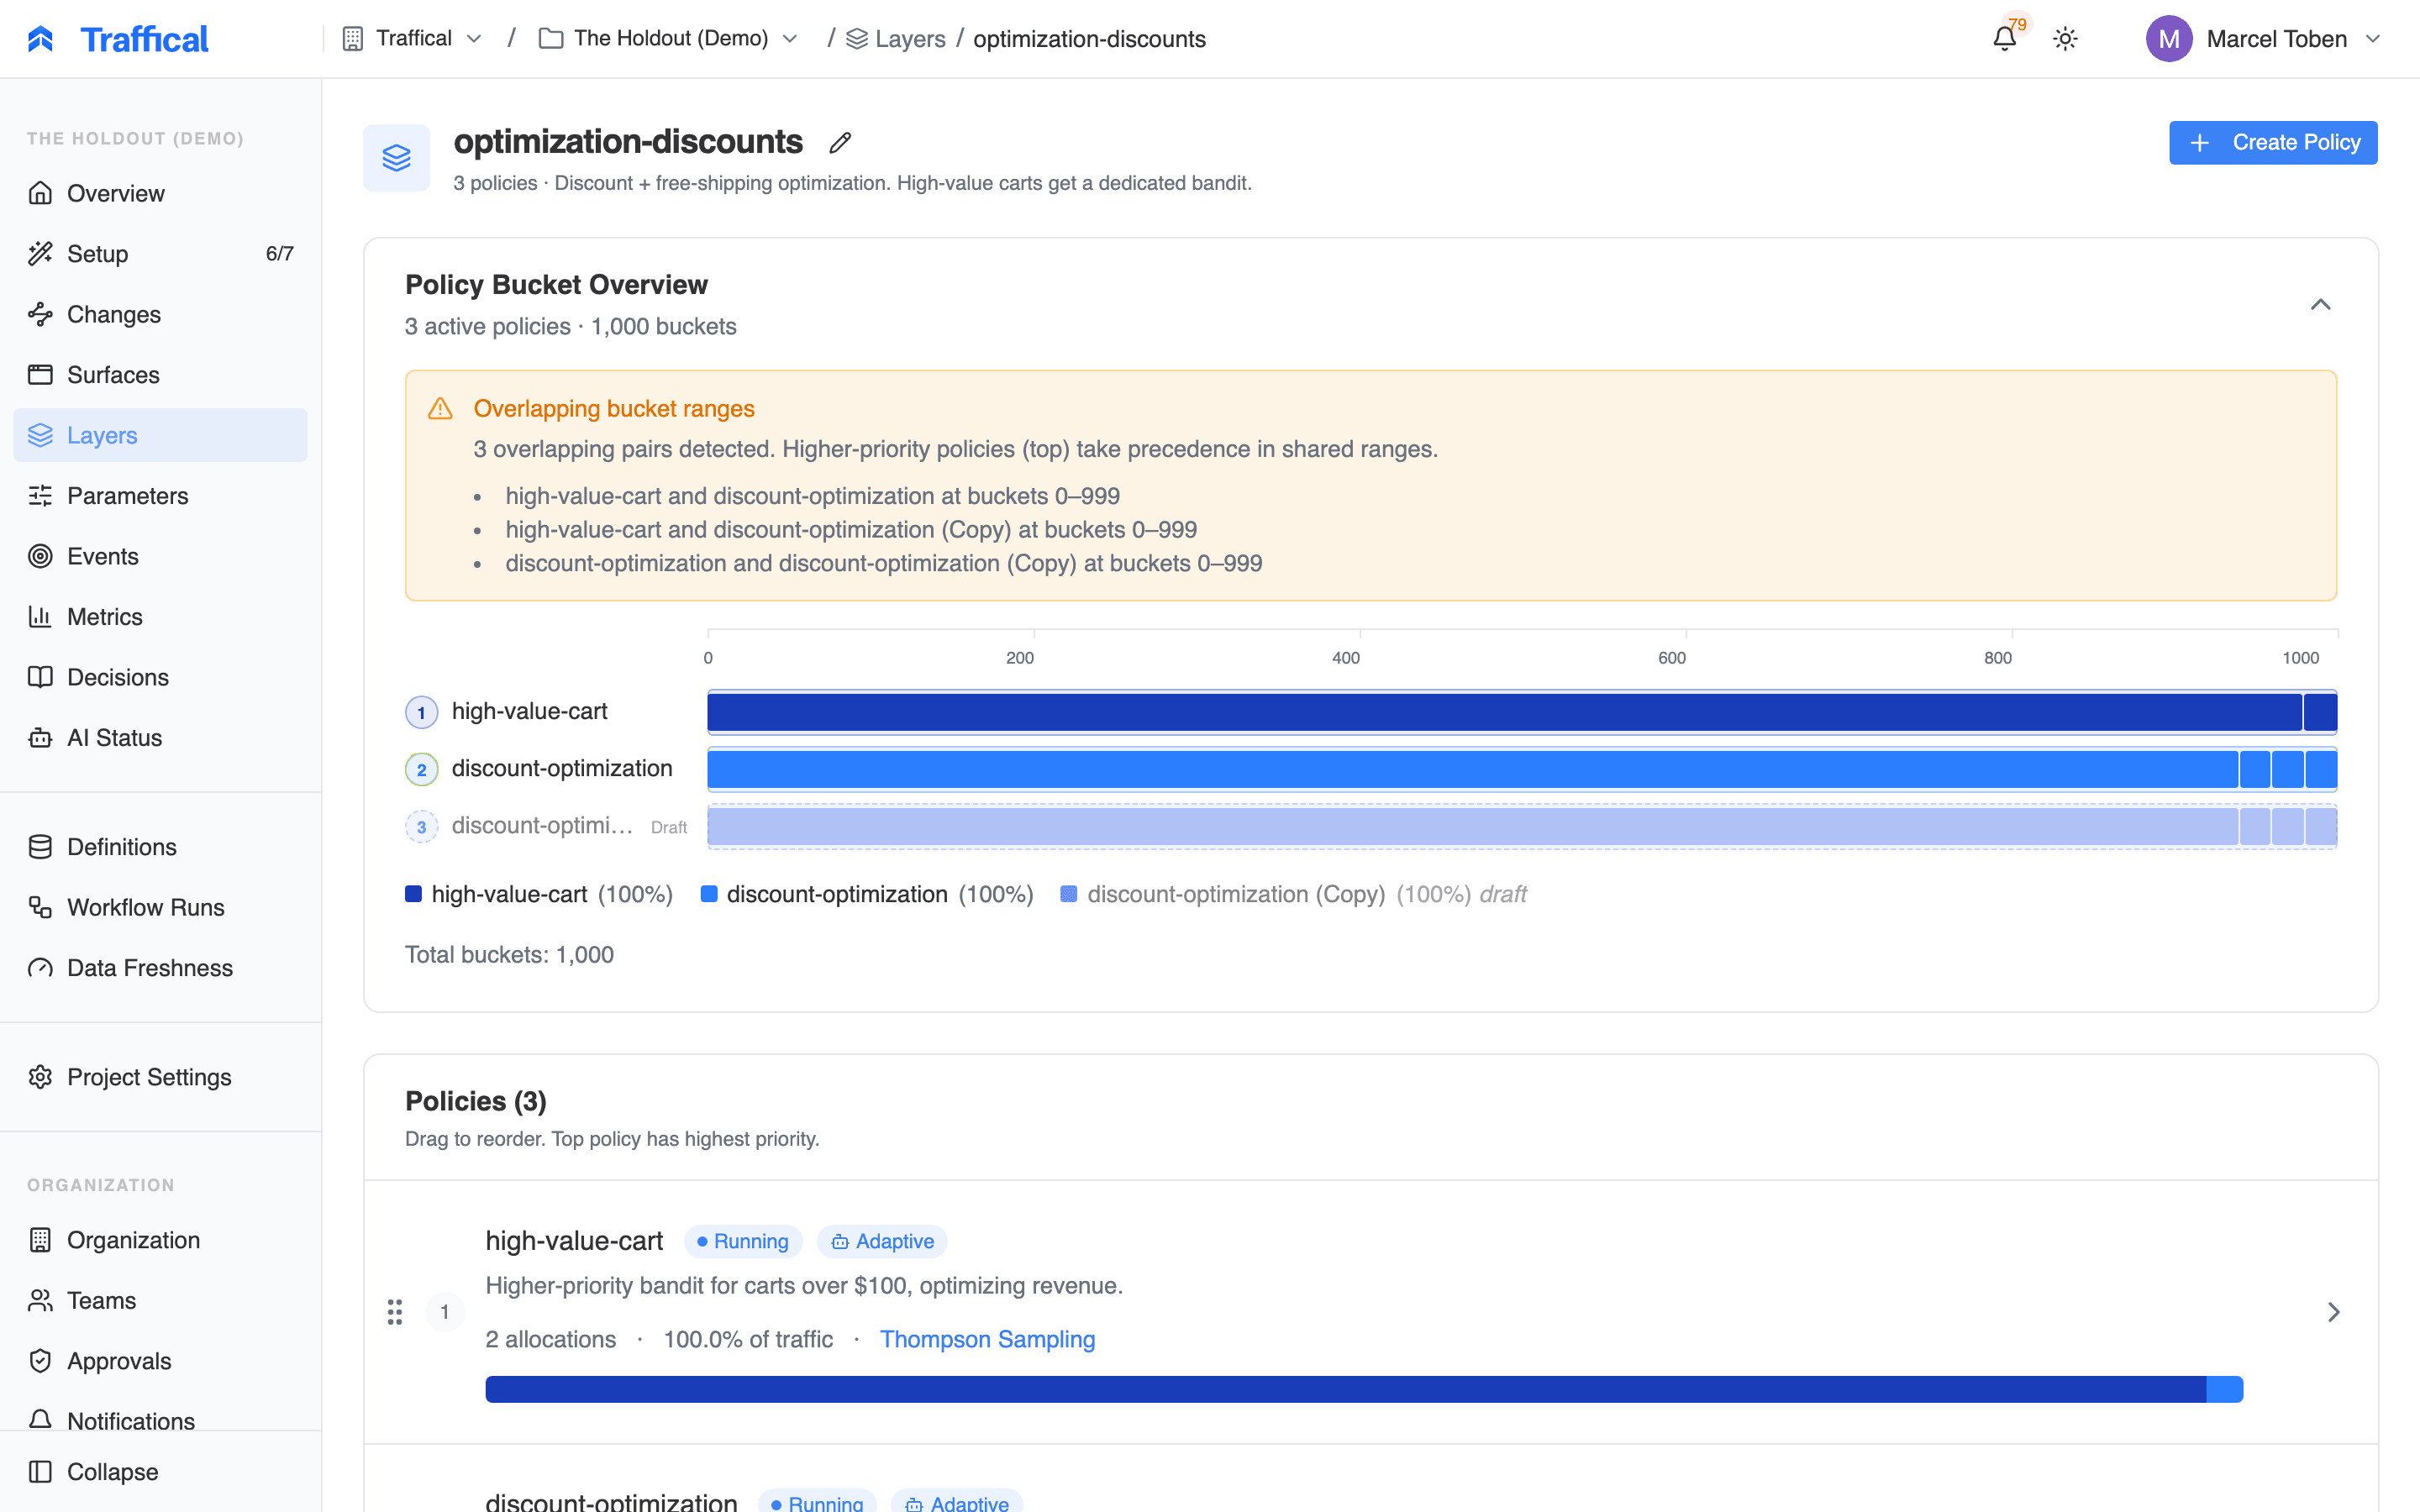Open notifications bell icon
This screenshot has height=1512, width=2420.
(x=2004, y=39)
